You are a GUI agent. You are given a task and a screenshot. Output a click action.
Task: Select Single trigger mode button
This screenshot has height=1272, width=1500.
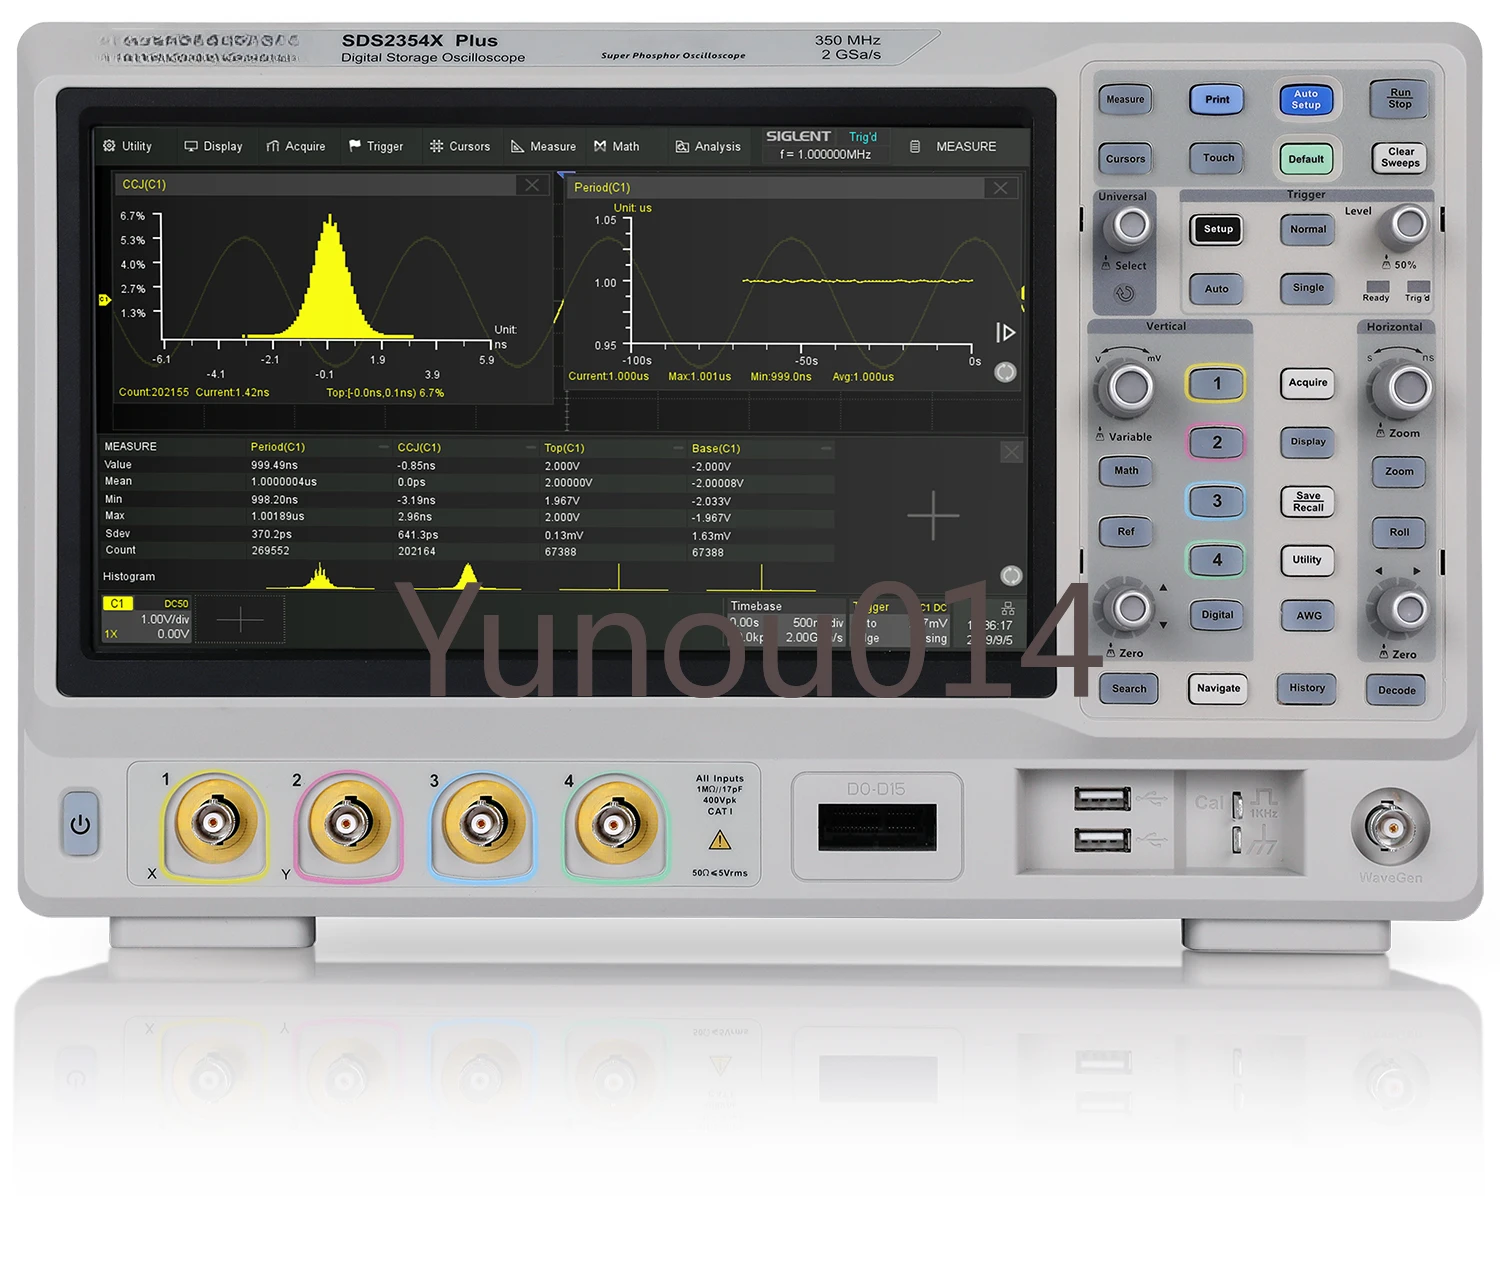point(1308,288)
